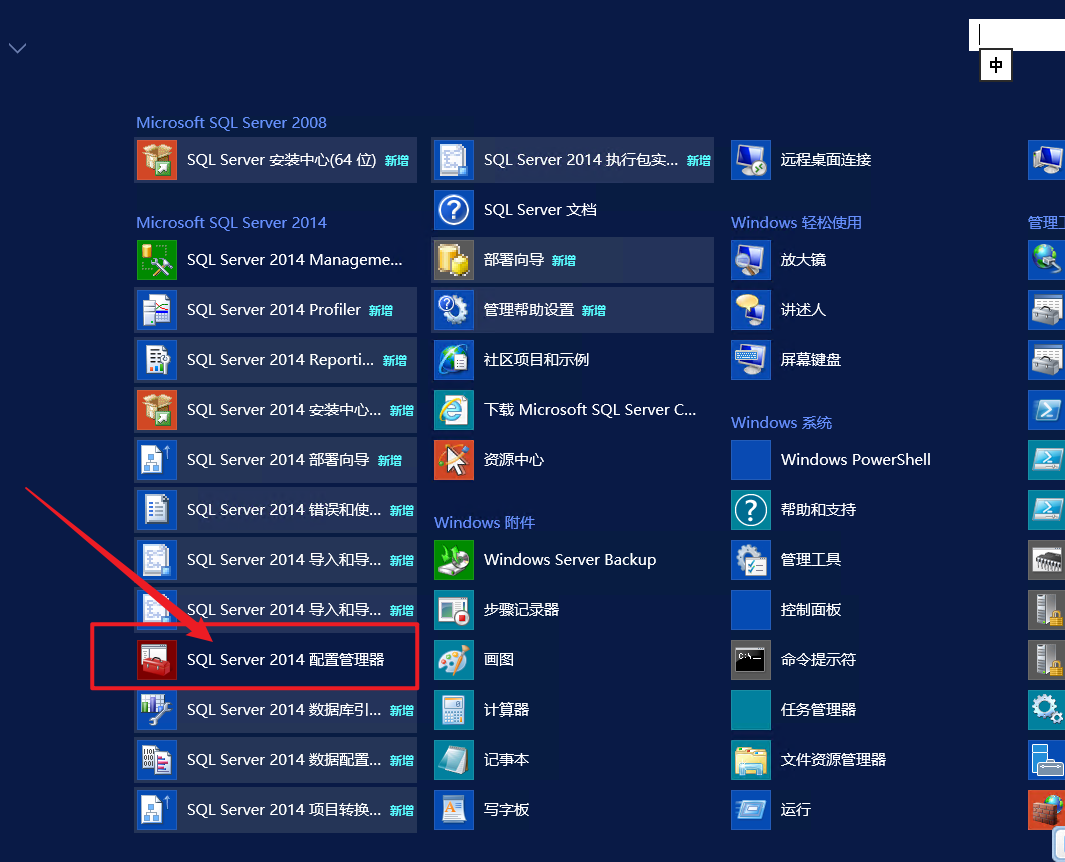
Task: Toggle the 中 input method indicator
Action: tap(995, 65)
